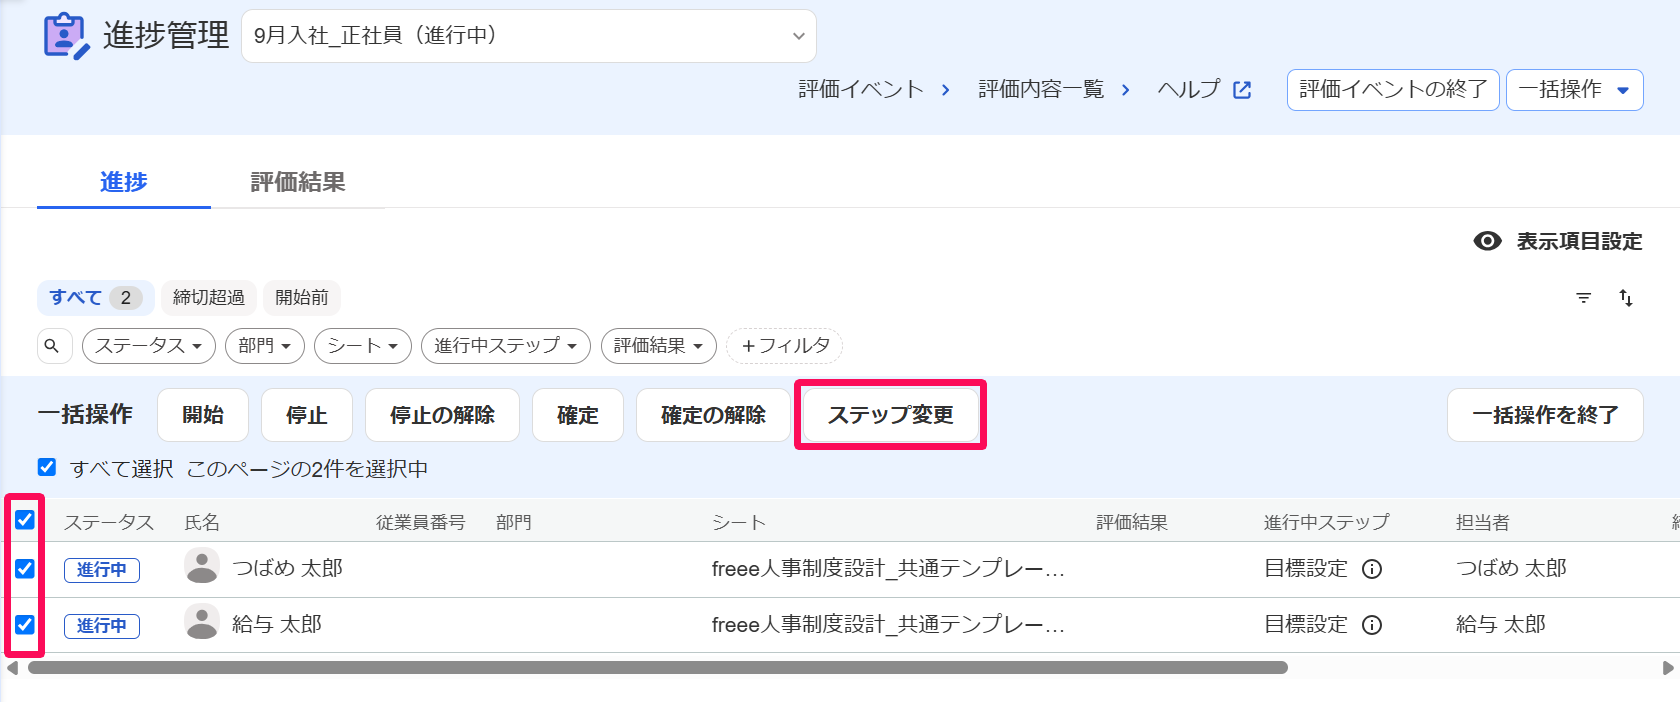The image size is (1680, 702).
Task: Go to 評価イベント link
Action: pyautogui.click(x=861, y=90)
